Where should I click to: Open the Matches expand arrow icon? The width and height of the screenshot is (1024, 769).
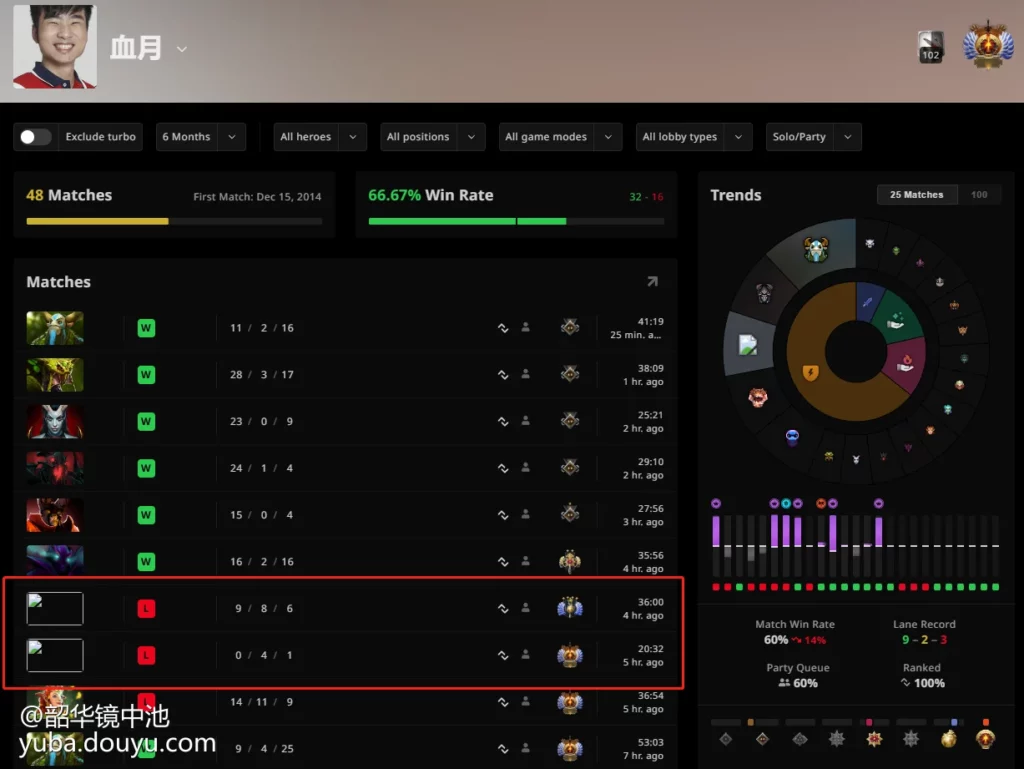pyautogui.click(x=652, y=282)
